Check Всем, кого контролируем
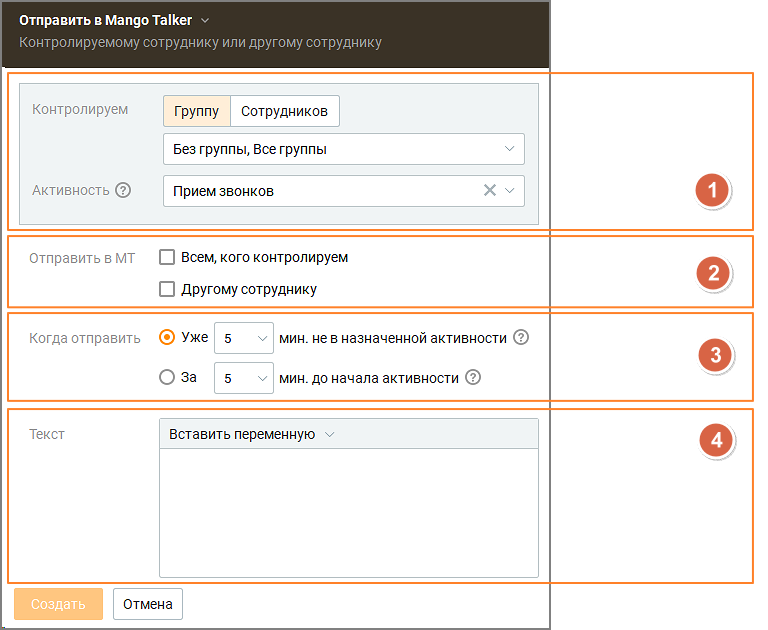Viewport: 768px width, 630px height. 167,257
